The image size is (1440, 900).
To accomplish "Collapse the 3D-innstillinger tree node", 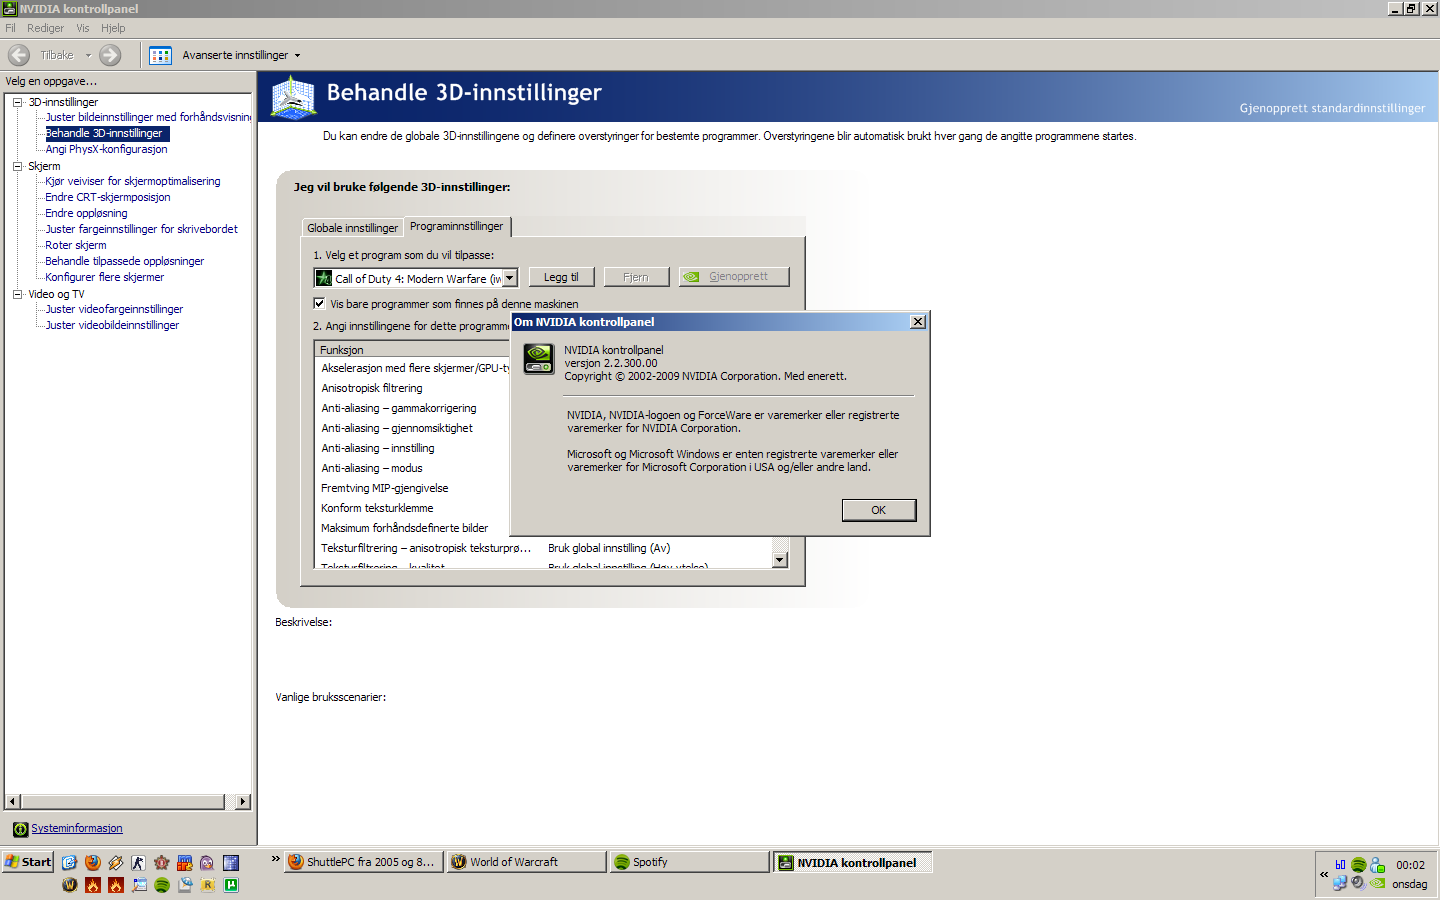I will click(x=17, y=102).
